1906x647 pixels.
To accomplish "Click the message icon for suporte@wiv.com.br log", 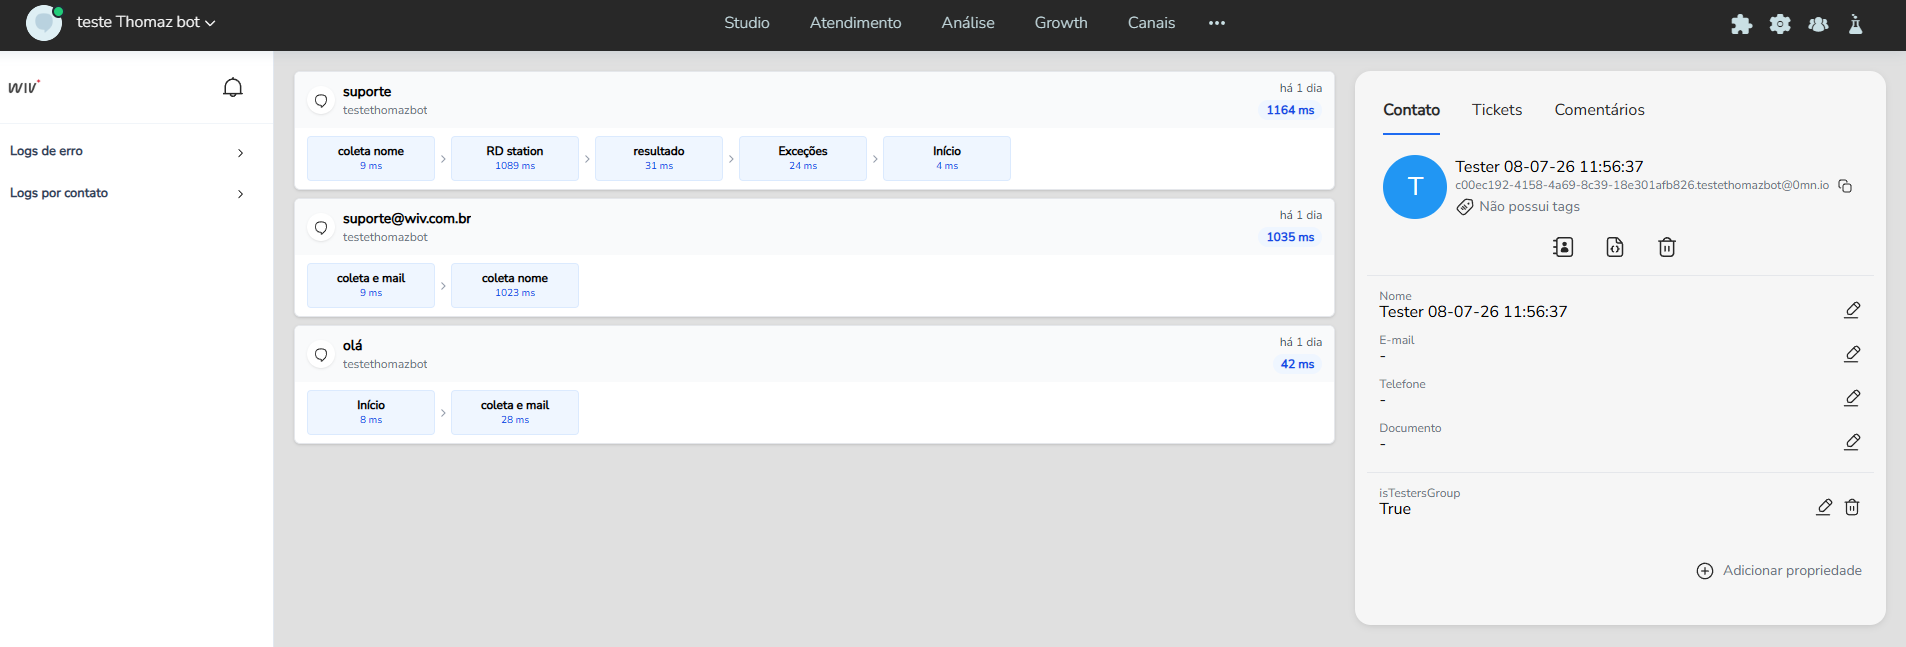I will pos(321,227).
